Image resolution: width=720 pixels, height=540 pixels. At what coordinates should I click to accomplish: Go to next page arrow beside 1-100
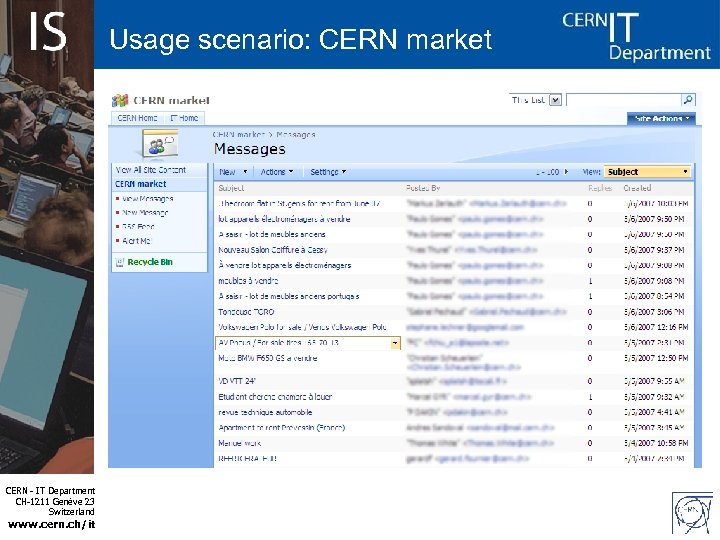pos(566,172)
